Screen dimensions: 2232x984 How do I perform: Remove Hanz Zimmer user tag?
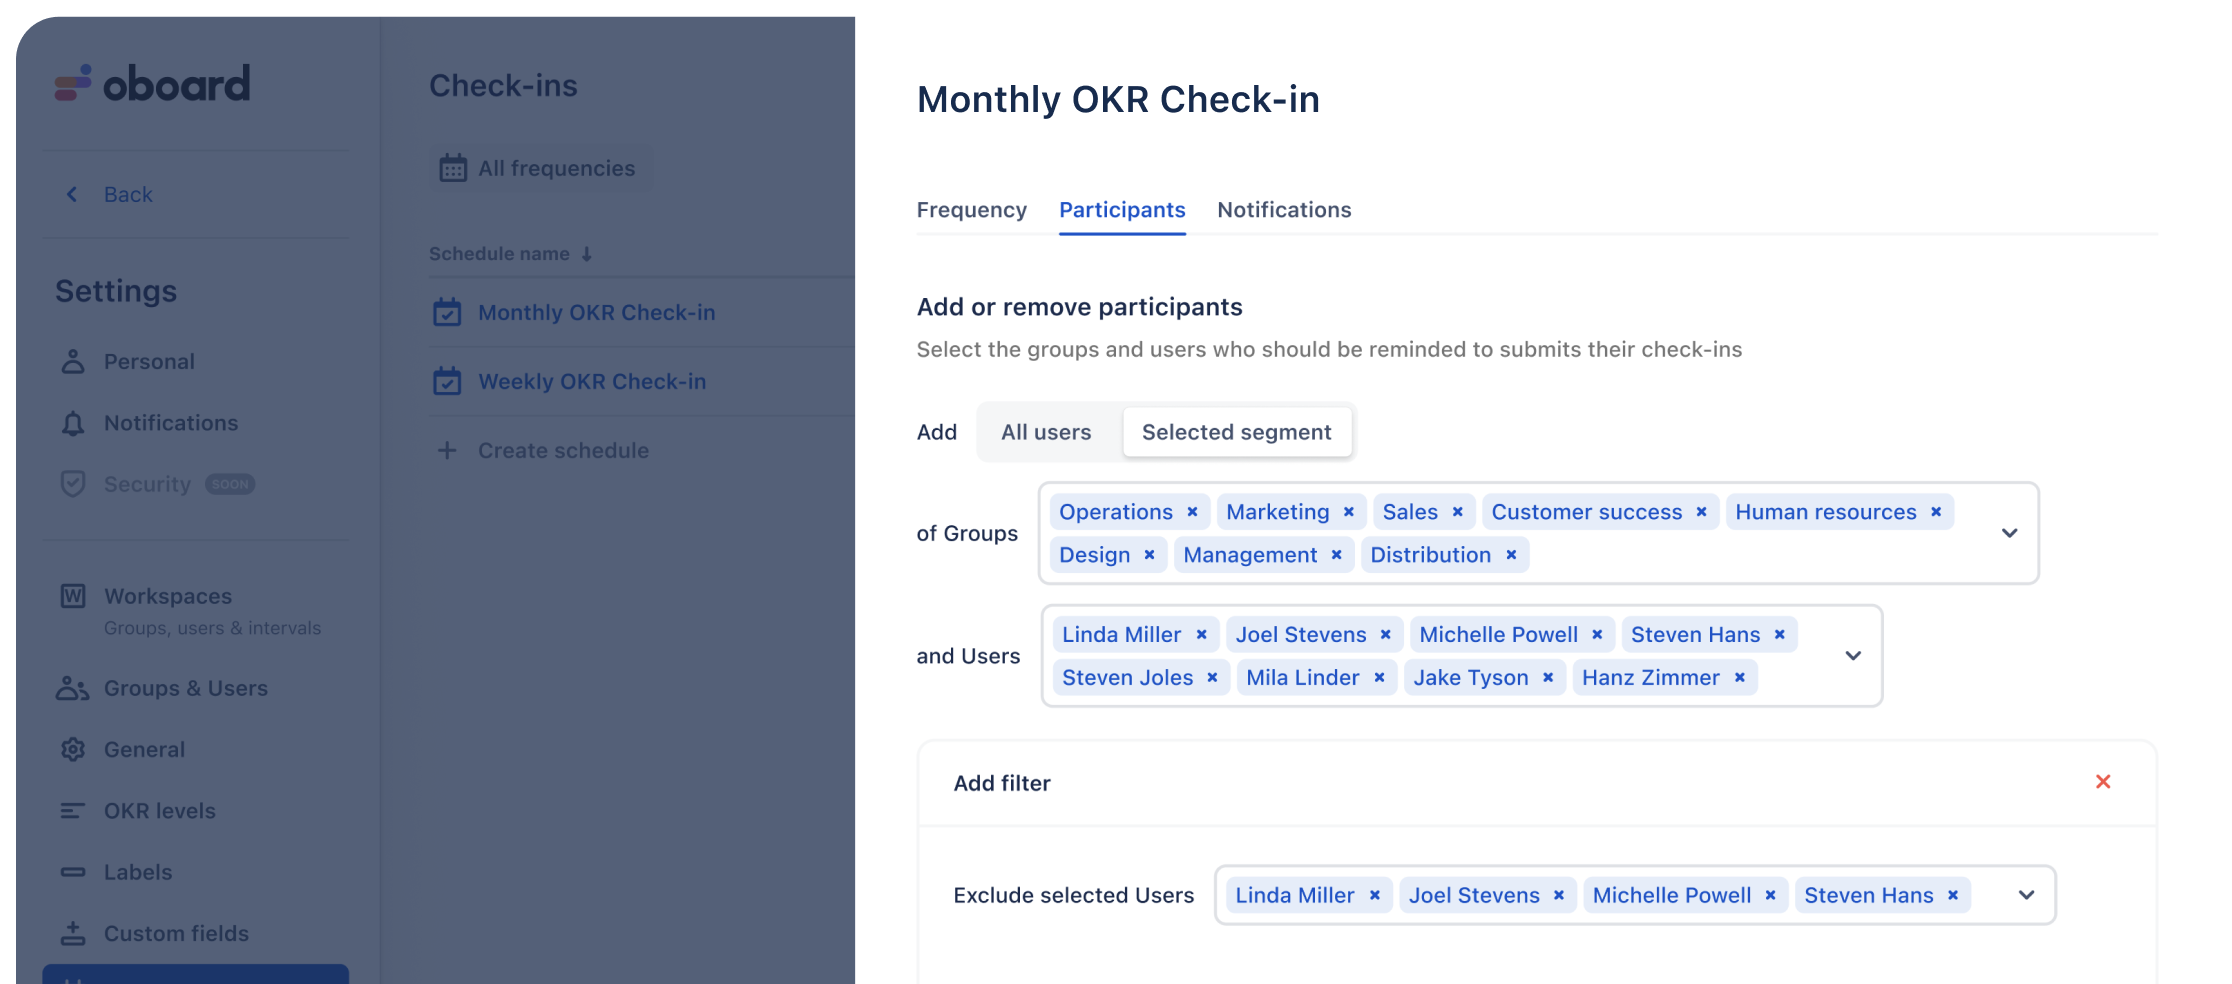pyautogui.click(x=1739, y=678)
